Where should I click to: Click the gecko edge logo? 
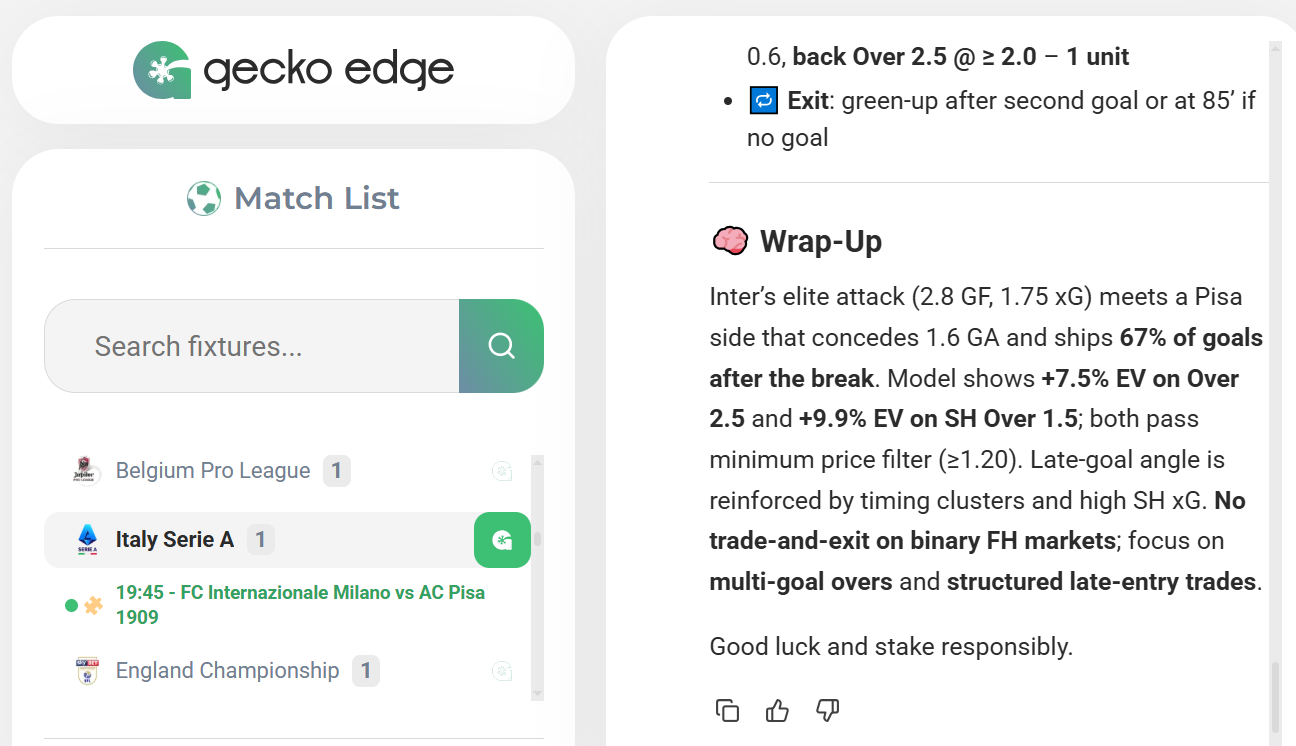point(293,70)
